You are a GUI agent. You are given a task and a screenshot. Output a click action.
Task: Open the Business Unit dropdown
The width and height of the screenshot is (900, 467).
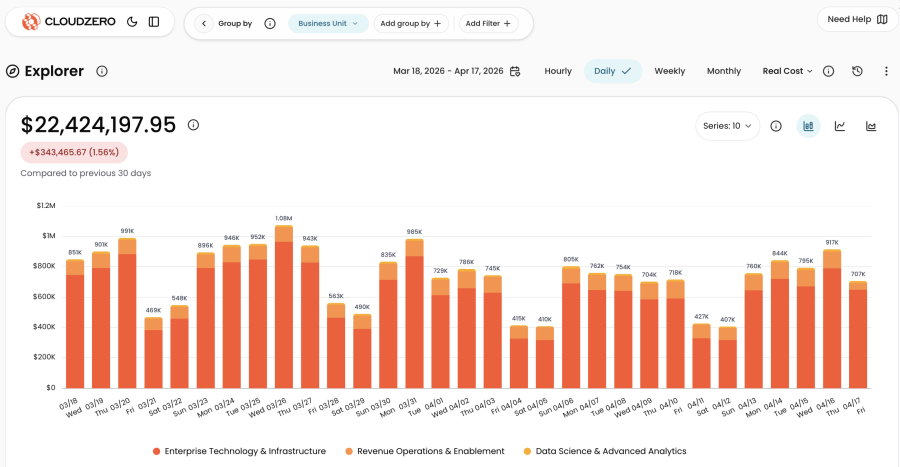point(328,24)
